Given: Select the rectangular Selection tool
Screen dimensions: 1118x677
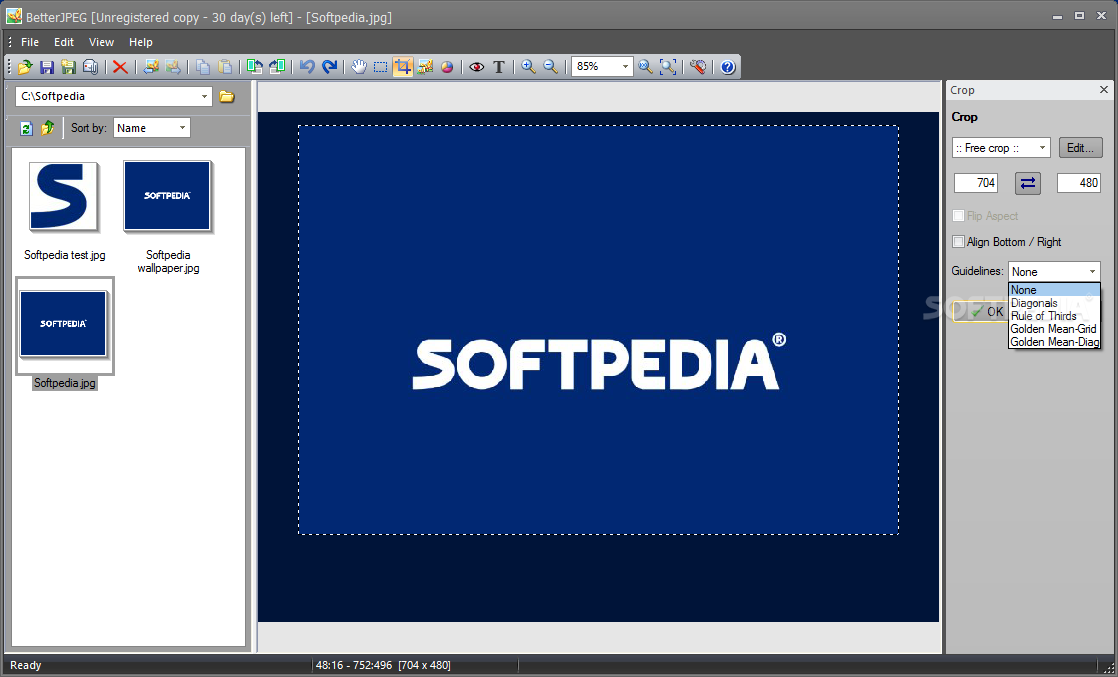Looking at the screenshot, I should tap(381, 67).
